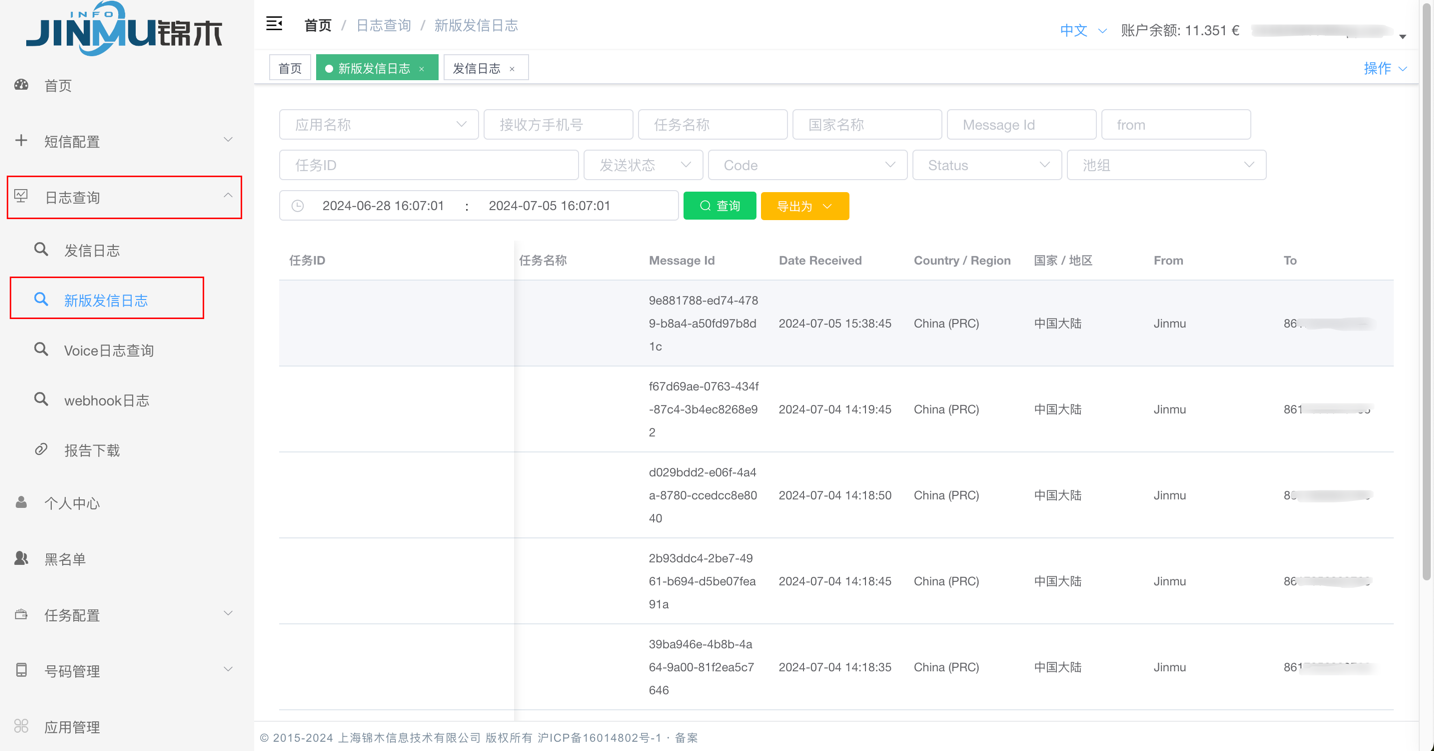Focus the from input field
This screenshot has height=751, width=1434.
coord(1176,124)
